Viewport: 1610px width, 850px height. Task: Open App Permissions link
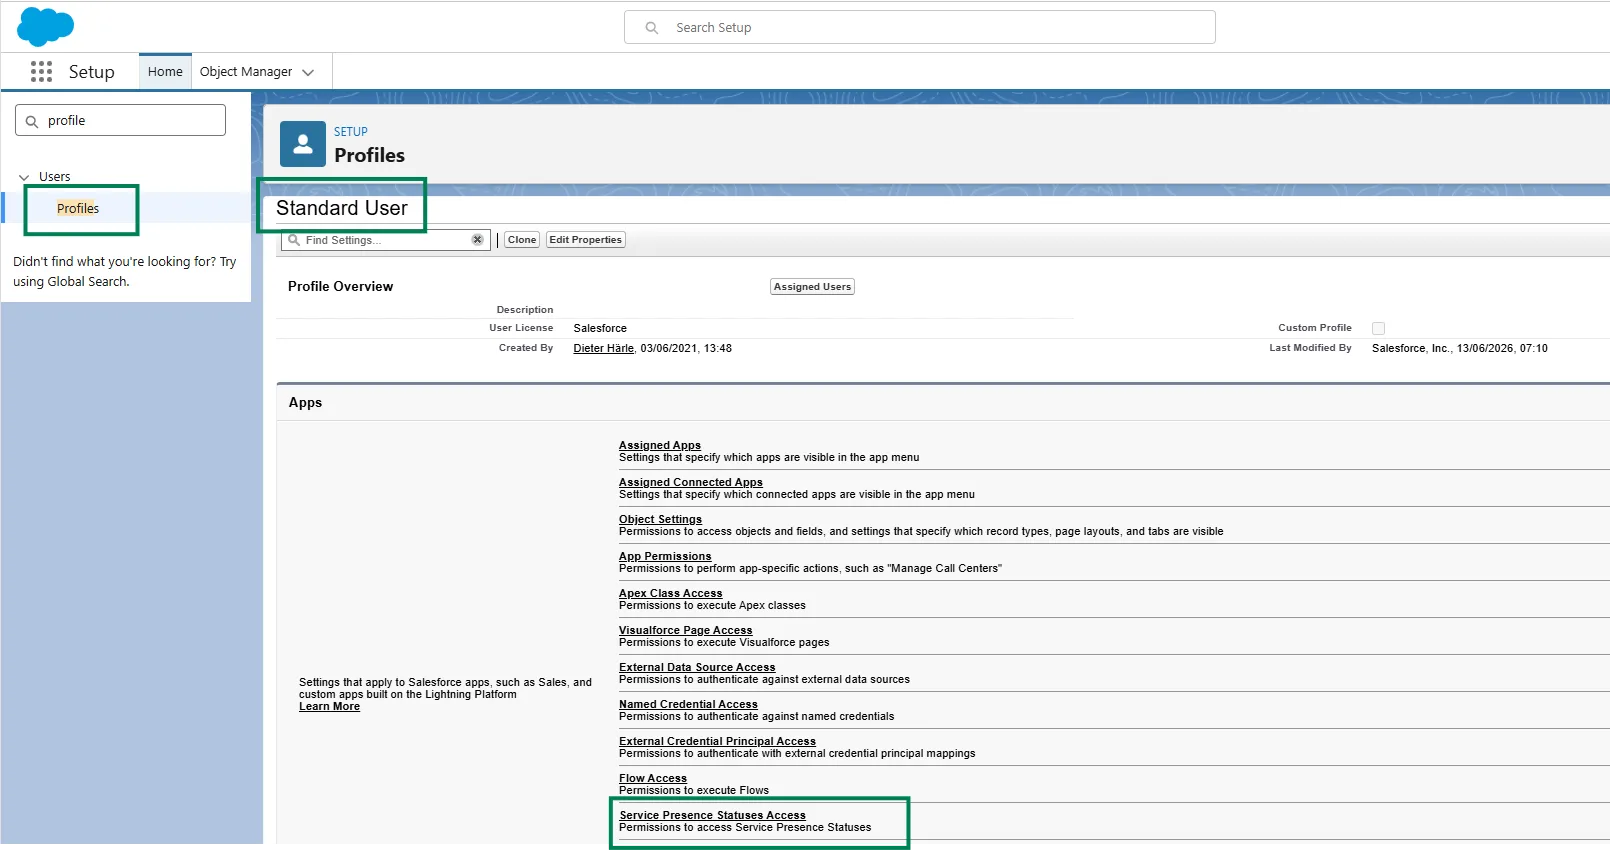click(x=665, y=556)
